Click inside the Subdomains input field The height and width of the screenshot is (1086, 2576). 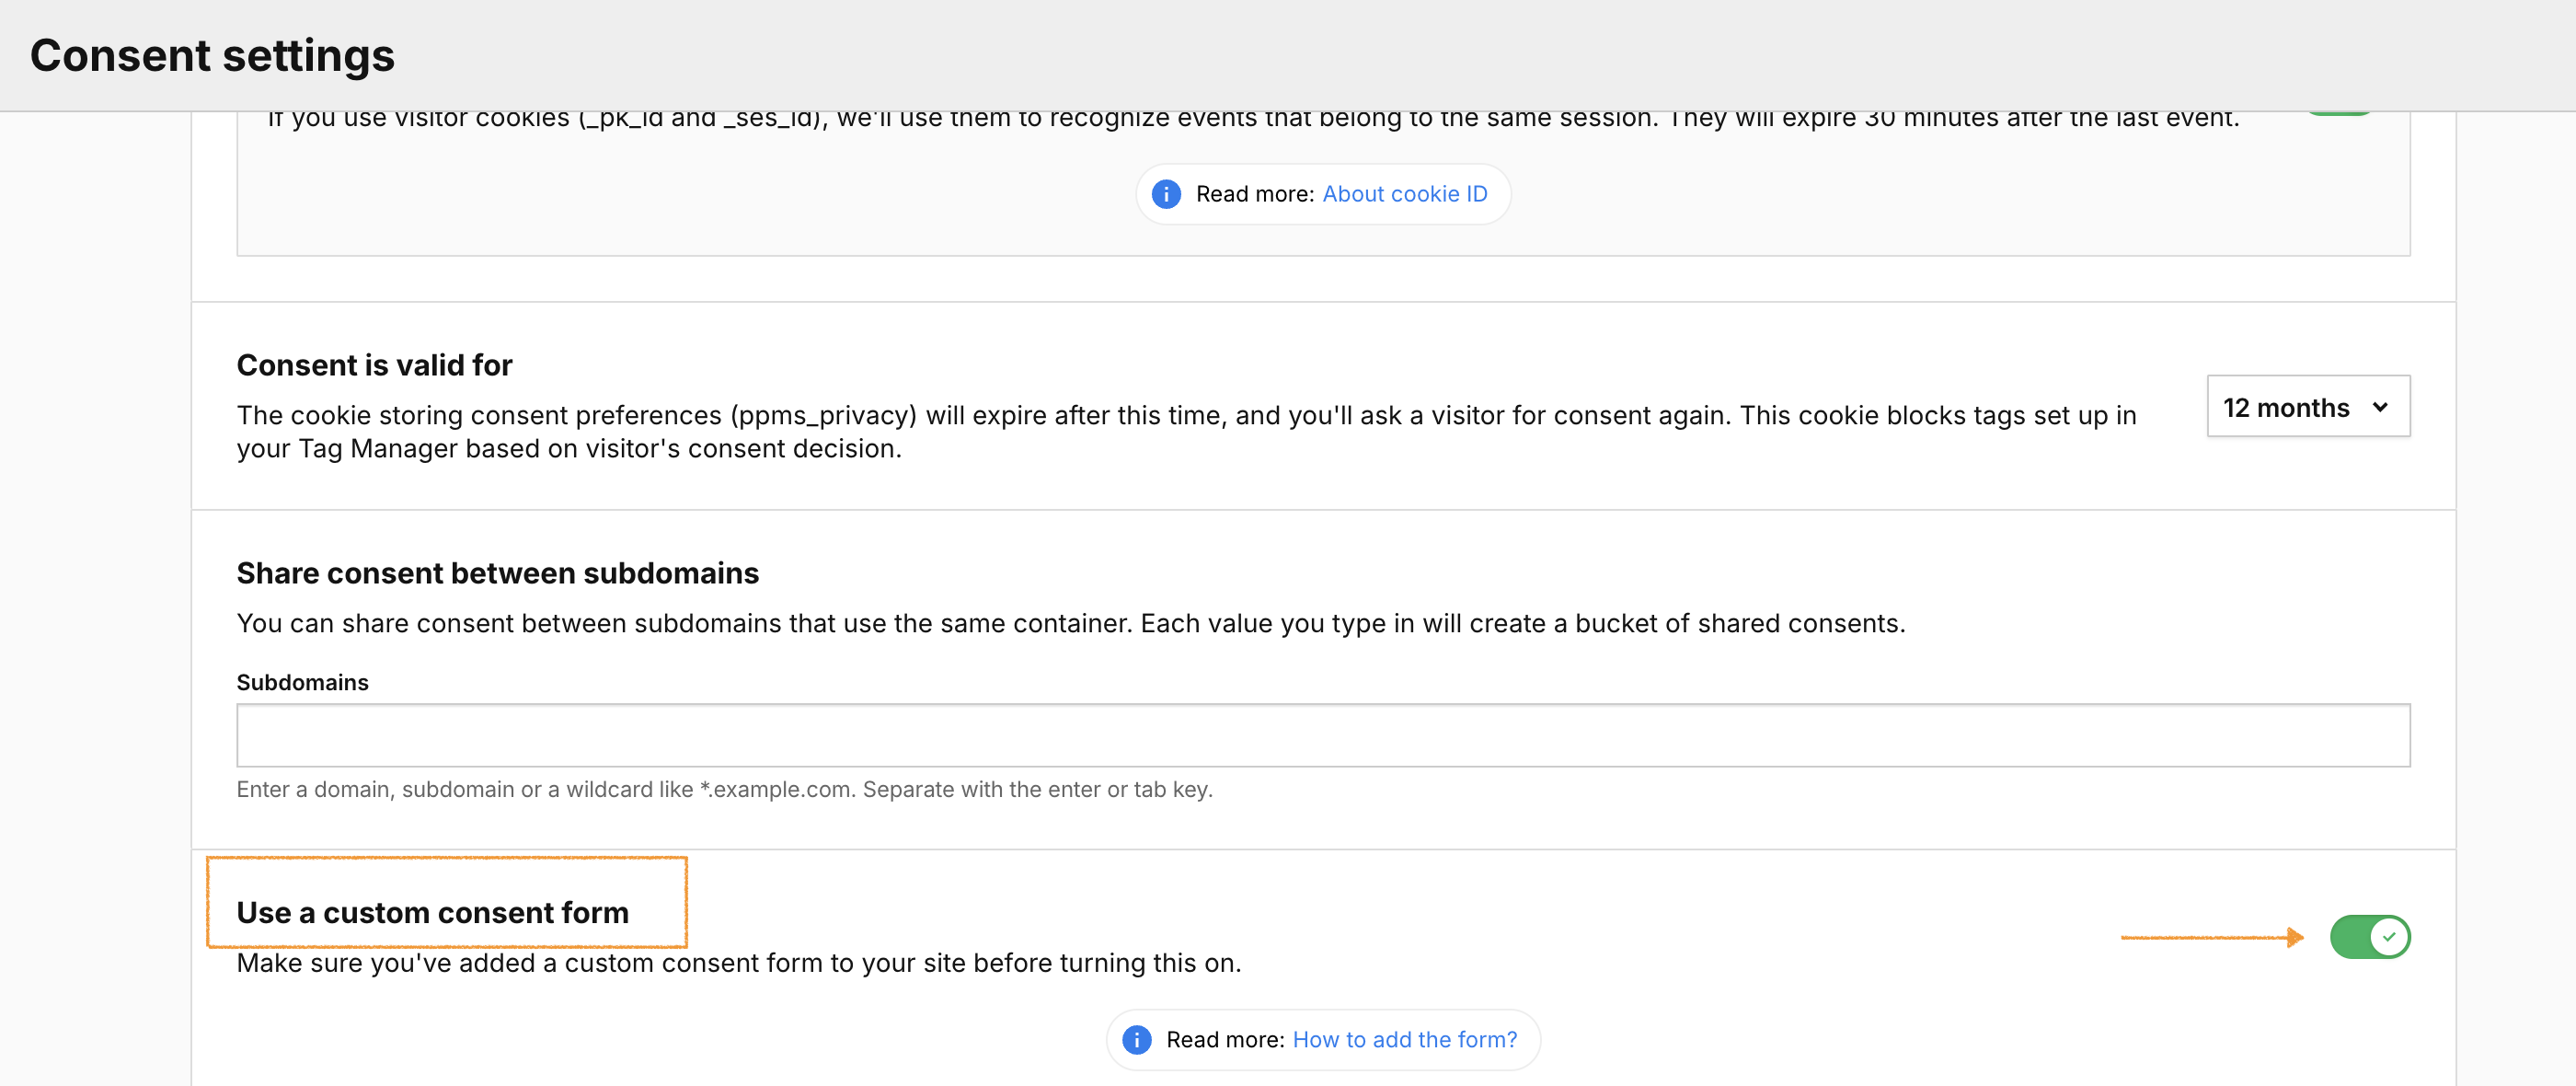(1324, 735)
